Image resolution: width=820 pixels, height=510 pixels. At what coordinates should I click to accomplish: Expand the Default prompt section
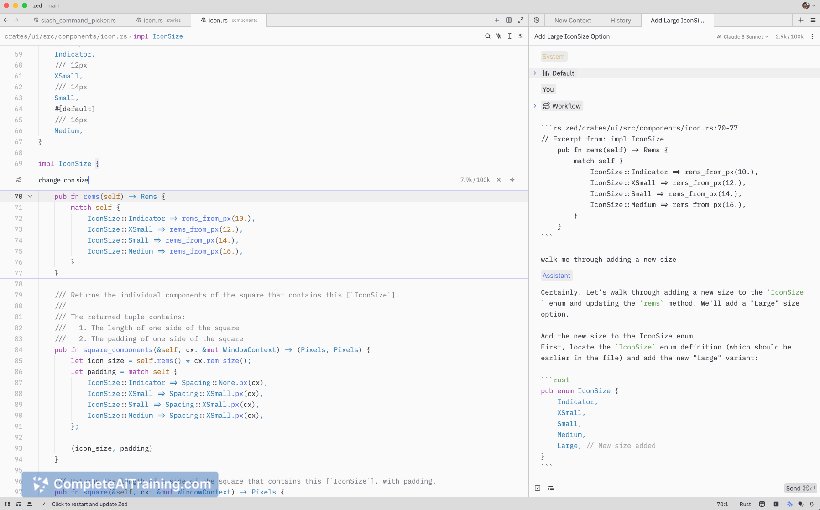[x=535, y=73]
